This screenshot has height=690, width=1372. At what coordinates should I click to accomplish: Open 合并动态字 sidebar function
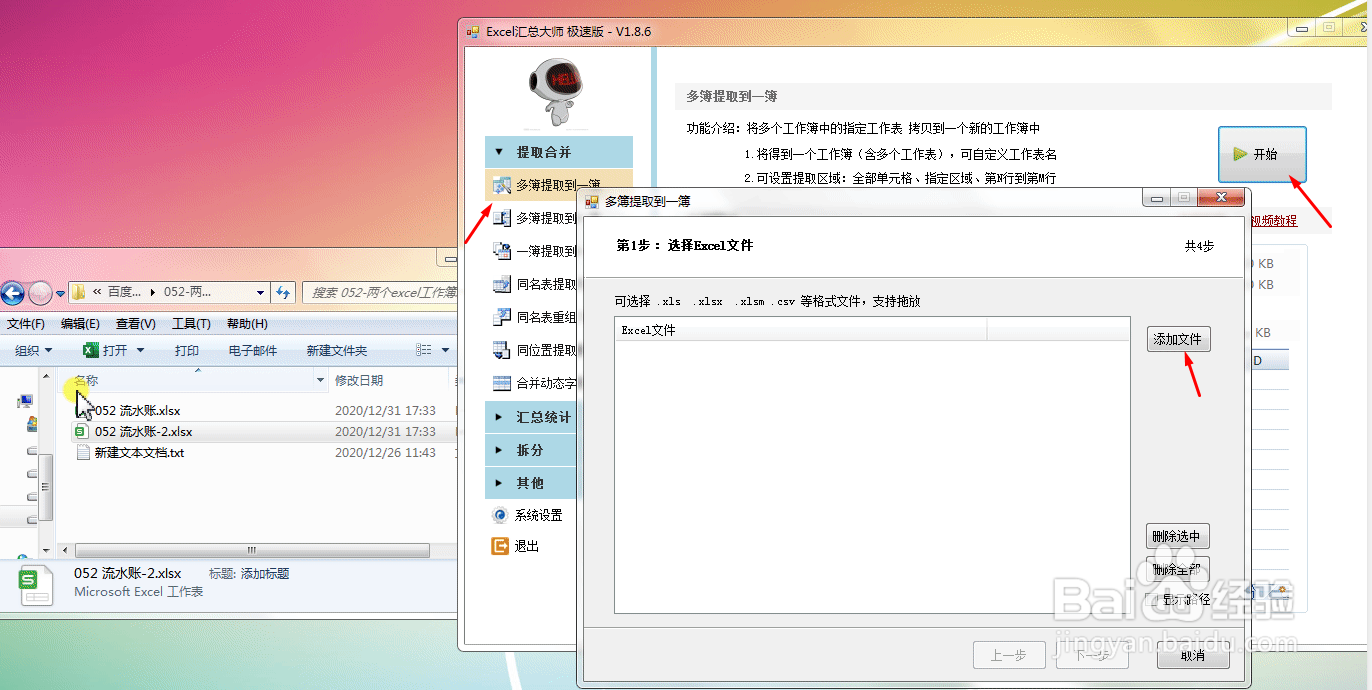pyautogui.click(x=535, y=383)
